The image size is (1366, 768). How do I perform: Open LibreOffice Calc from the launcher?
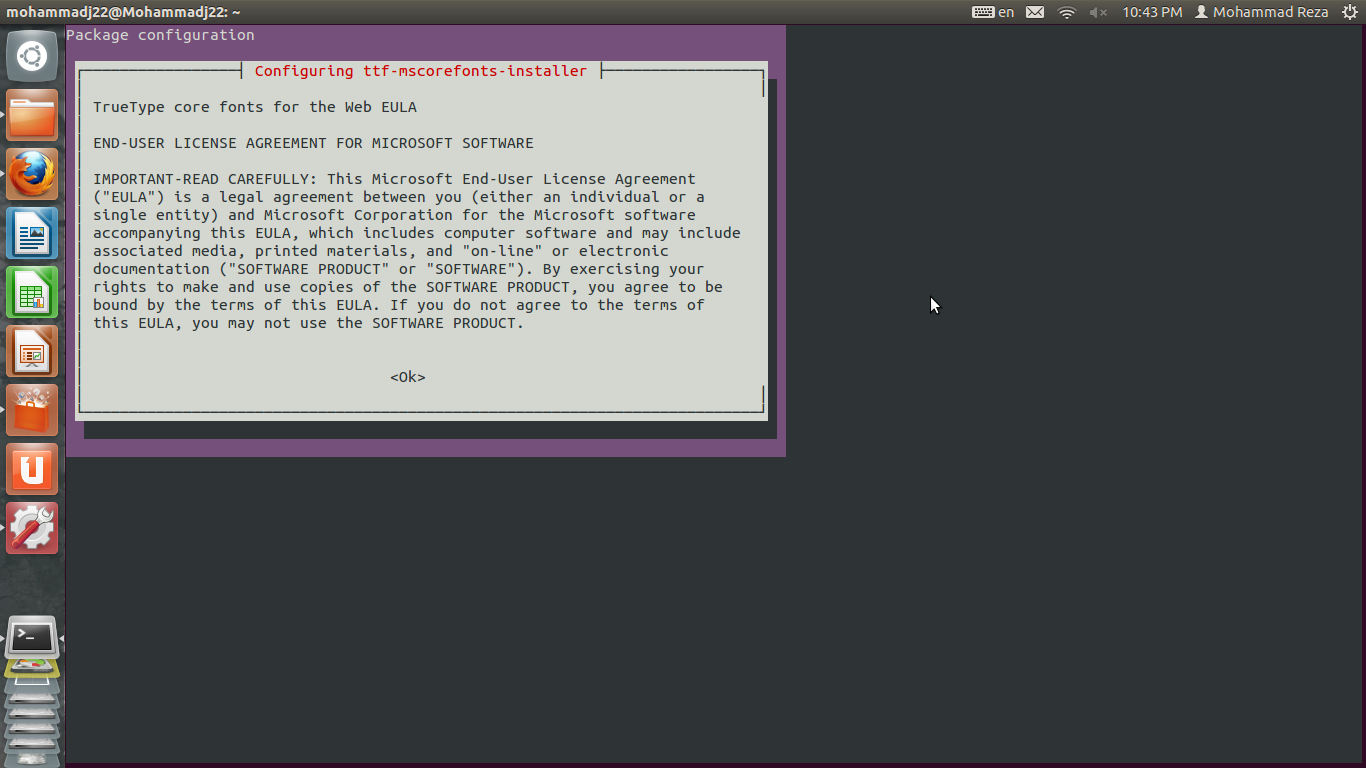[32, 292]
